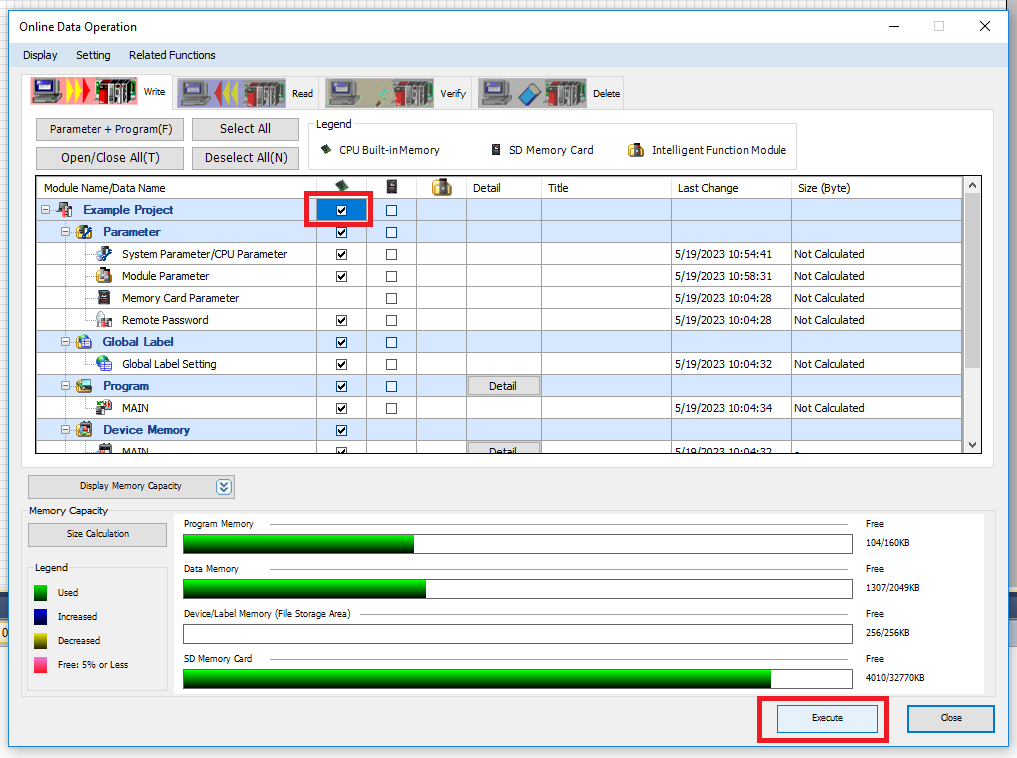The image size is (1017, 758).
Task: Click the SD Memory Card column header icon
Action: click(391, 187)
